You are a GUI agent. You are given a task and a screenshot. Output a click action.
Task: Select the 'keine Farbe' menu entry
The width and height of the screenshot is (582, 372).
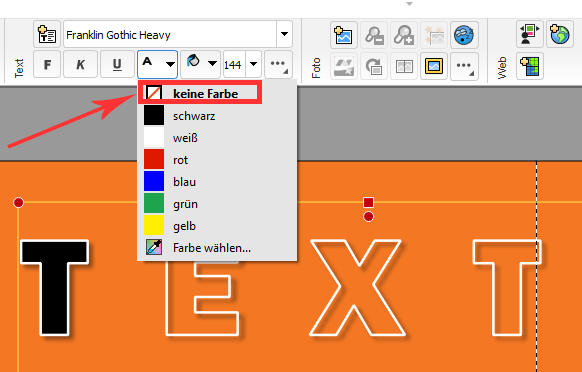tap(200, 93)
